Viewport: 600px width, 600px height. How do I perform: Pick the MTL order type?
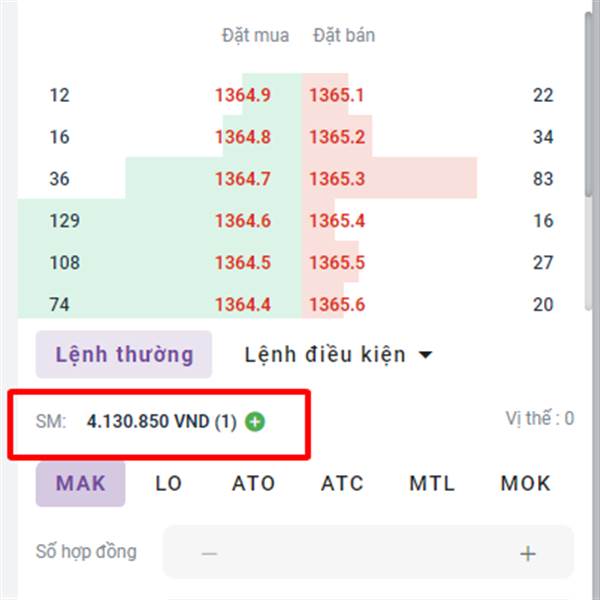(432, 484)
